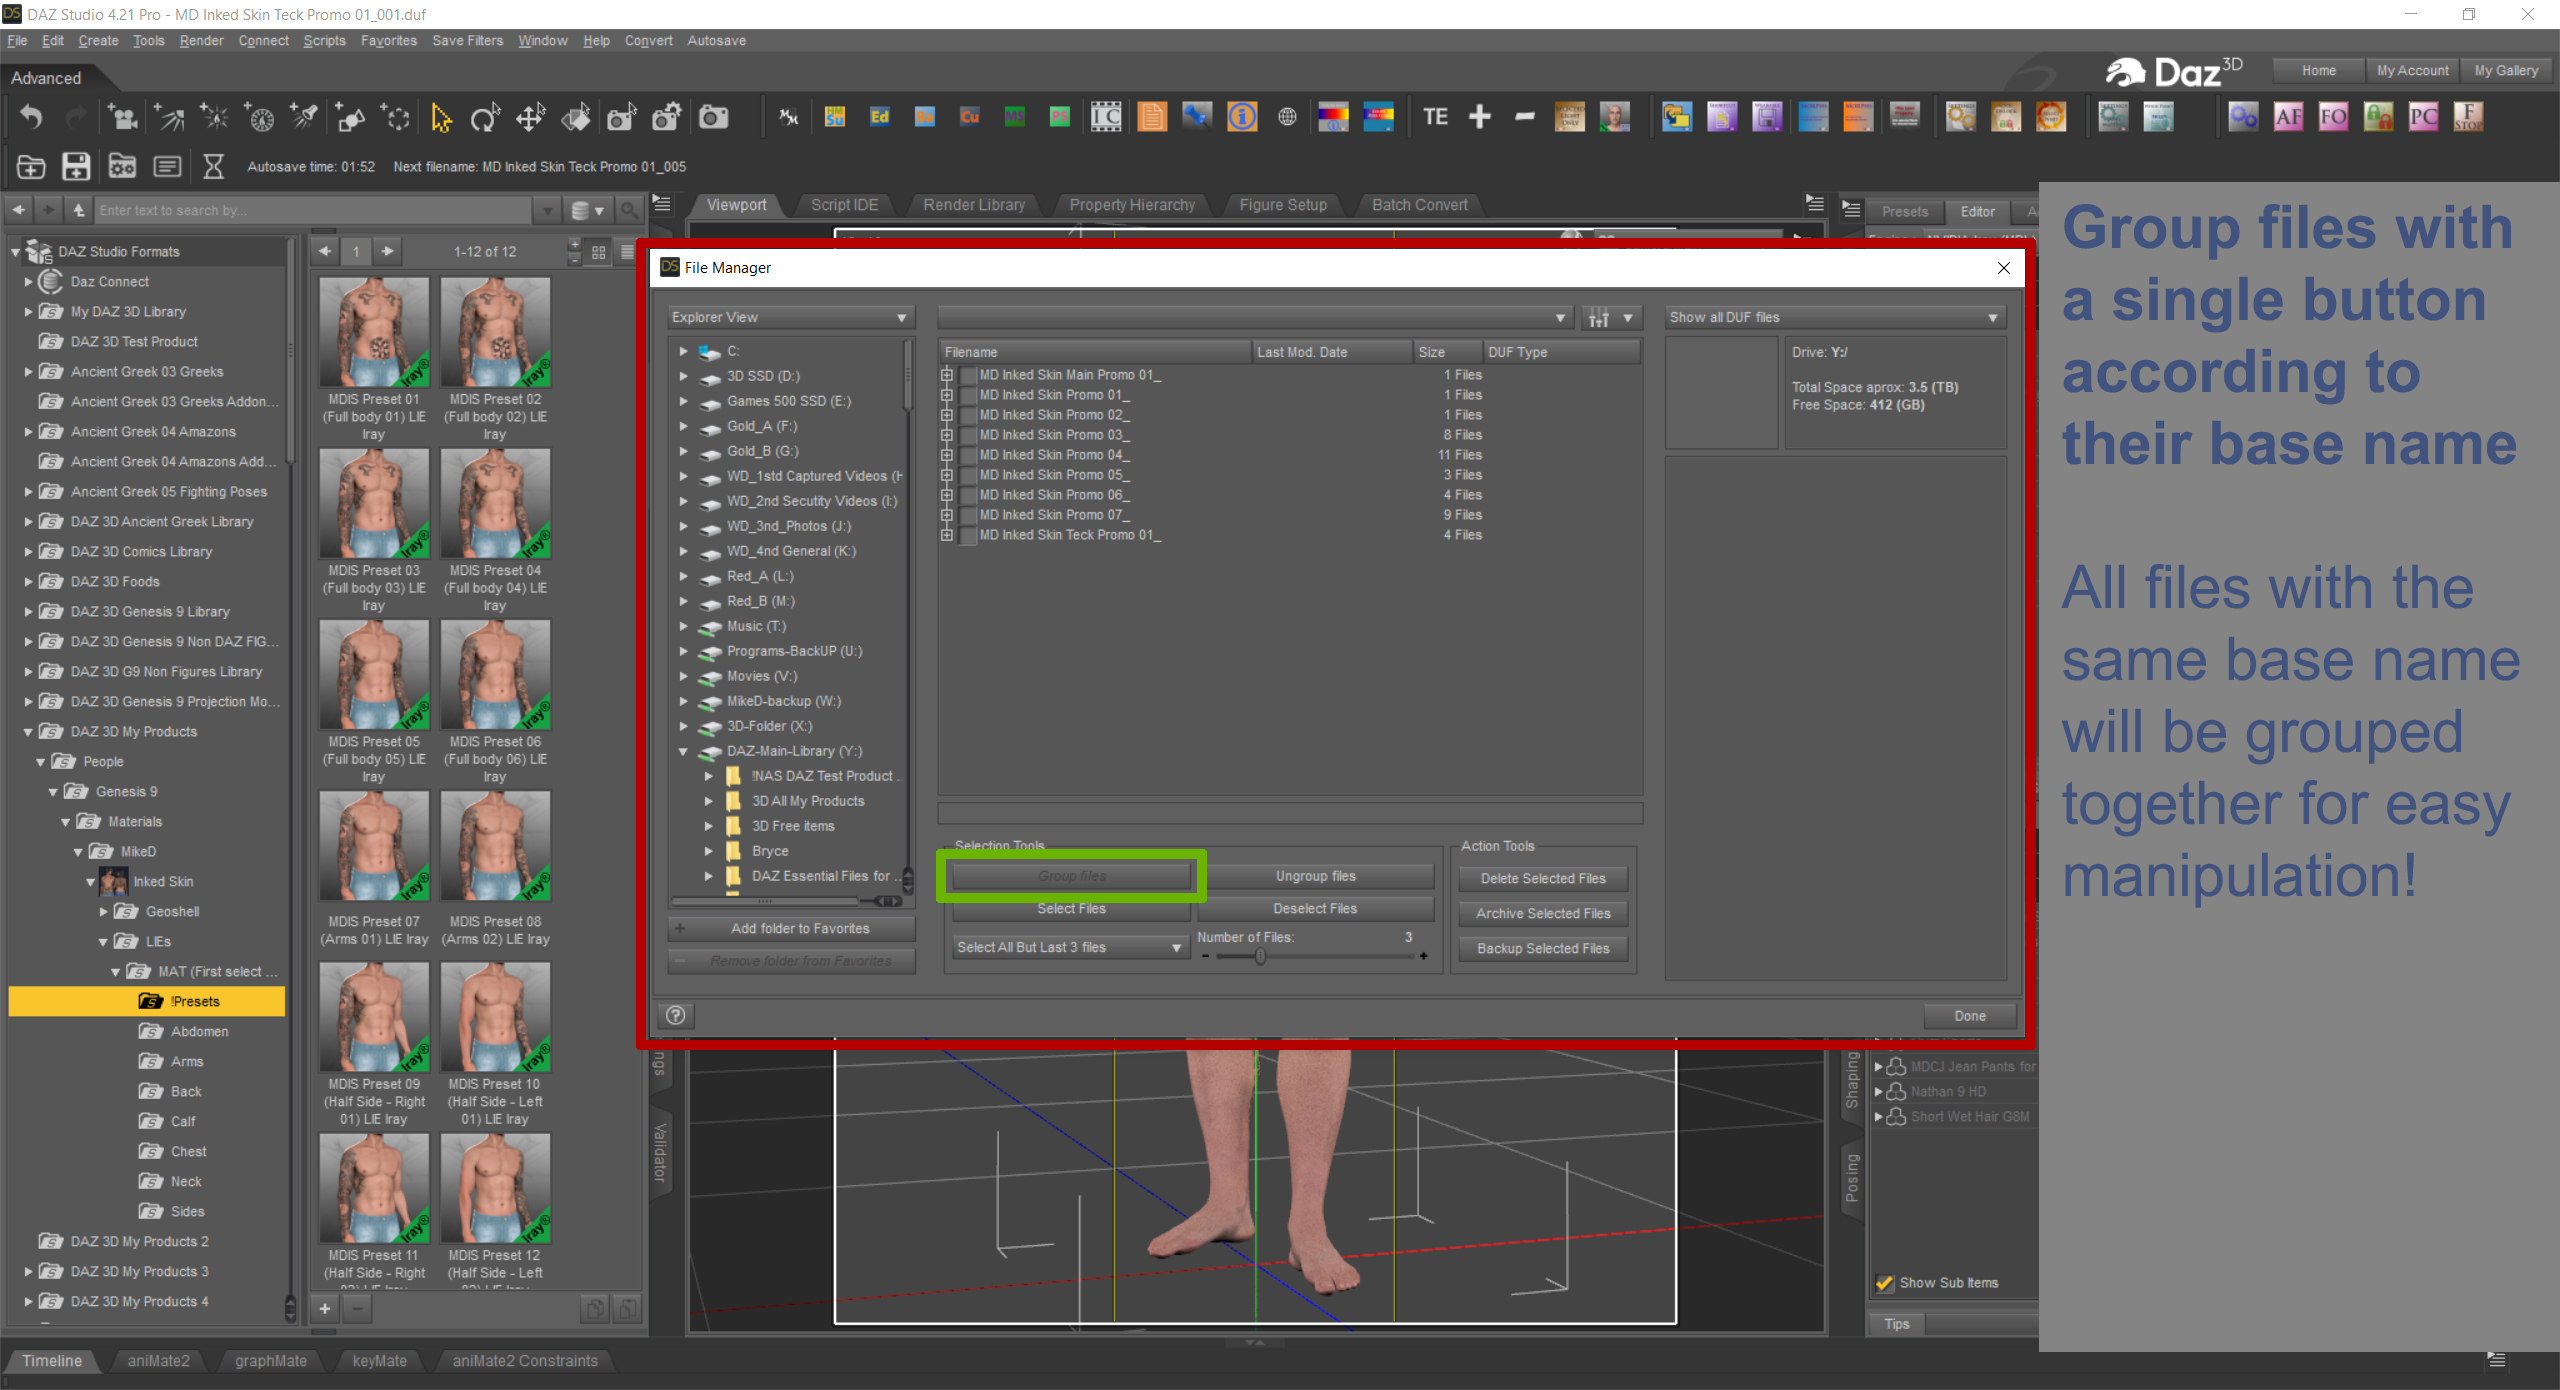Click the Add folder to Favorites button
Viewport: 2560px width, 1390px height.
pyautogui.click(x=791, y=928)
